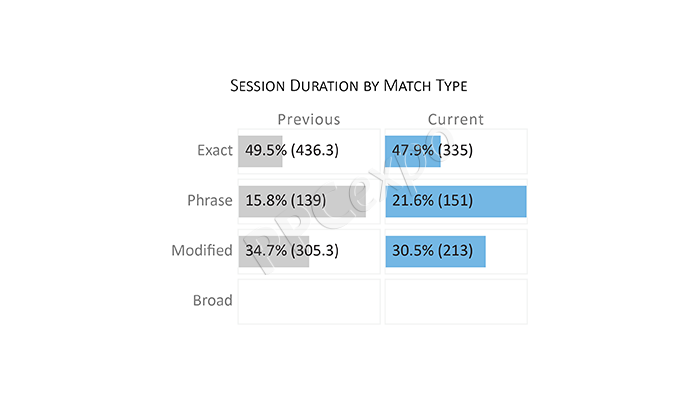Click the (213) value in Modified current
Viewport: 698px width, 400px height.
click(x=455, y=251)
